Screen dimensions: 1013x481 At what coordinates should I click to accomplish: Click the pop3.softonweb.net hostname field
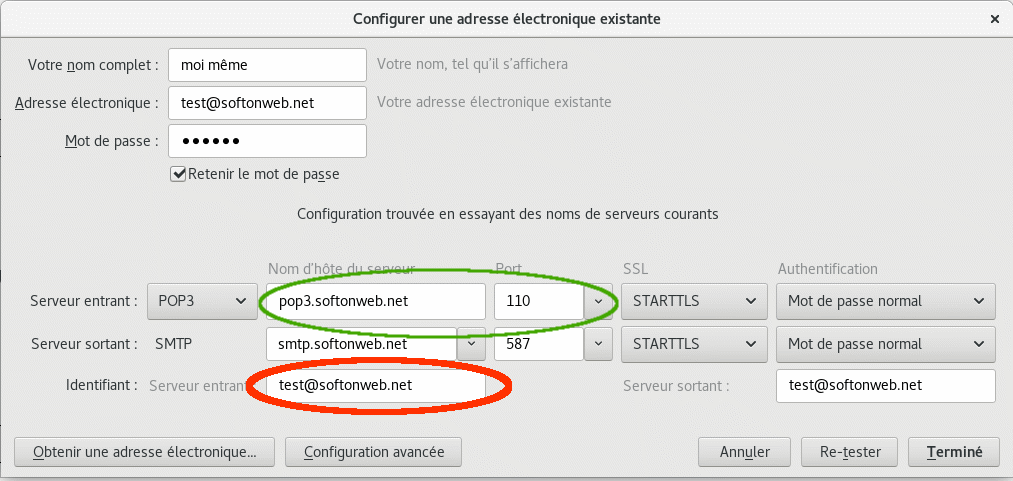(x=375, y=301)
